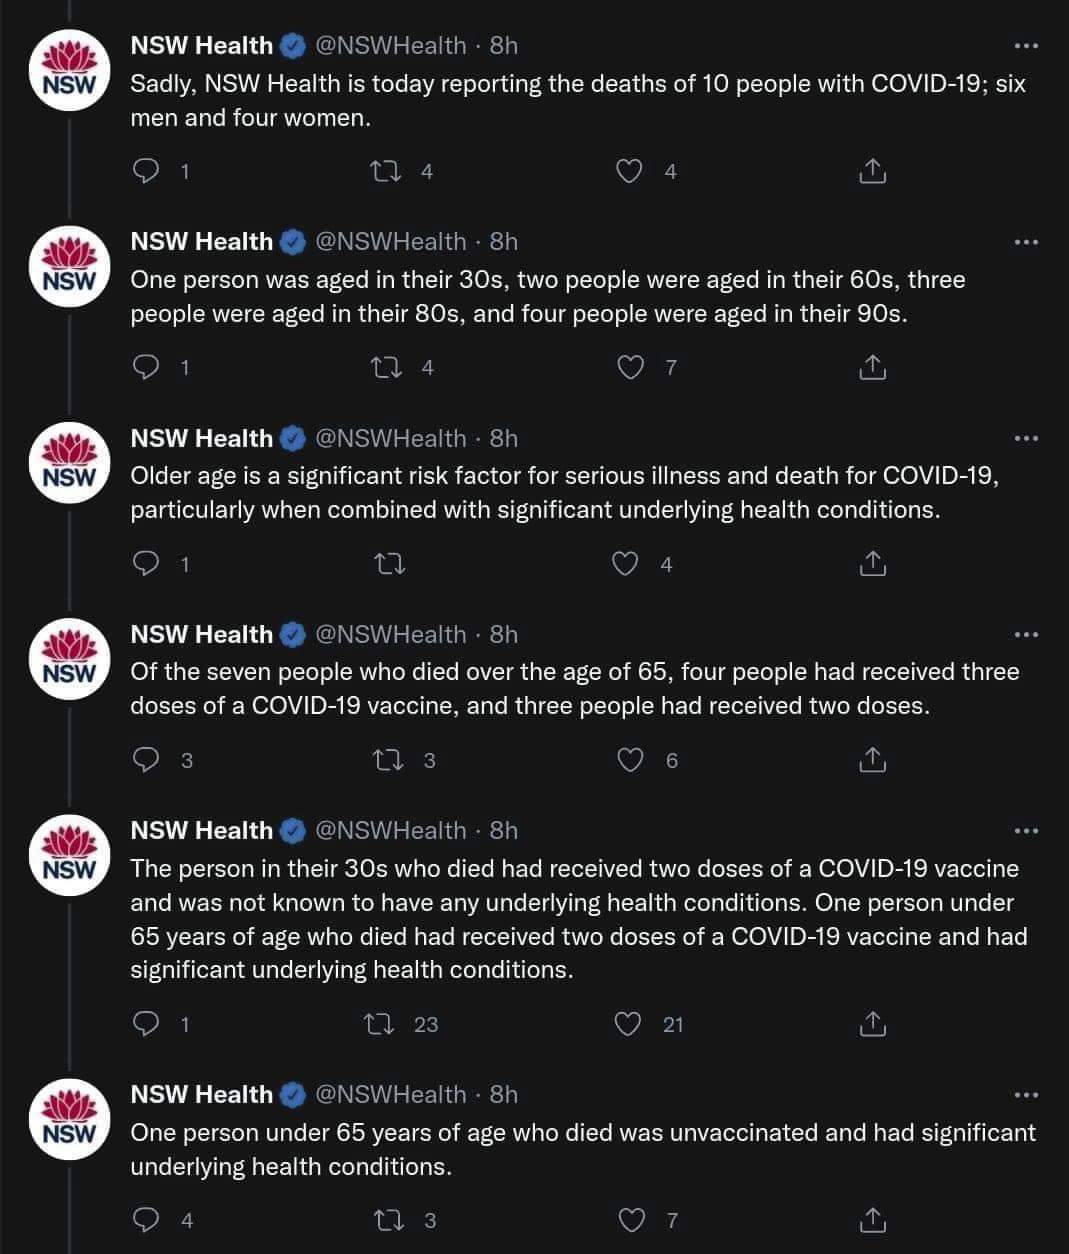Open more options on 'Older age' tweet
The image size is (1069, 1254).
pos(1026,438)
